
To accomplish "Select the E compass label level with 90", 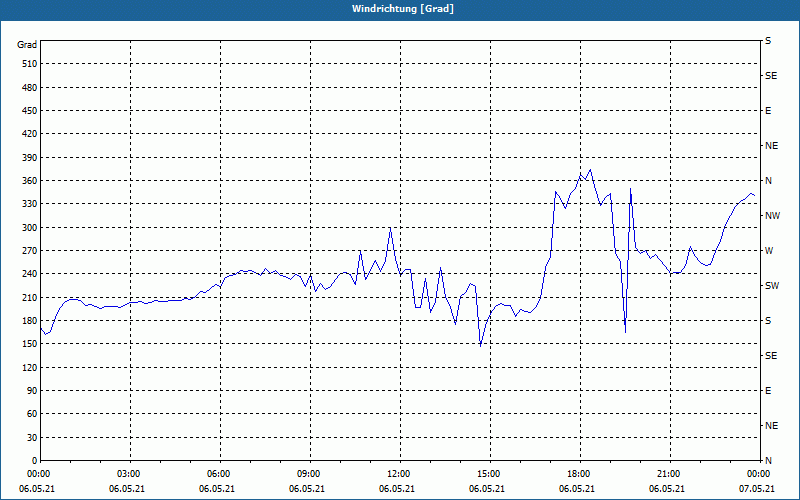I will [x=768, y=391].
